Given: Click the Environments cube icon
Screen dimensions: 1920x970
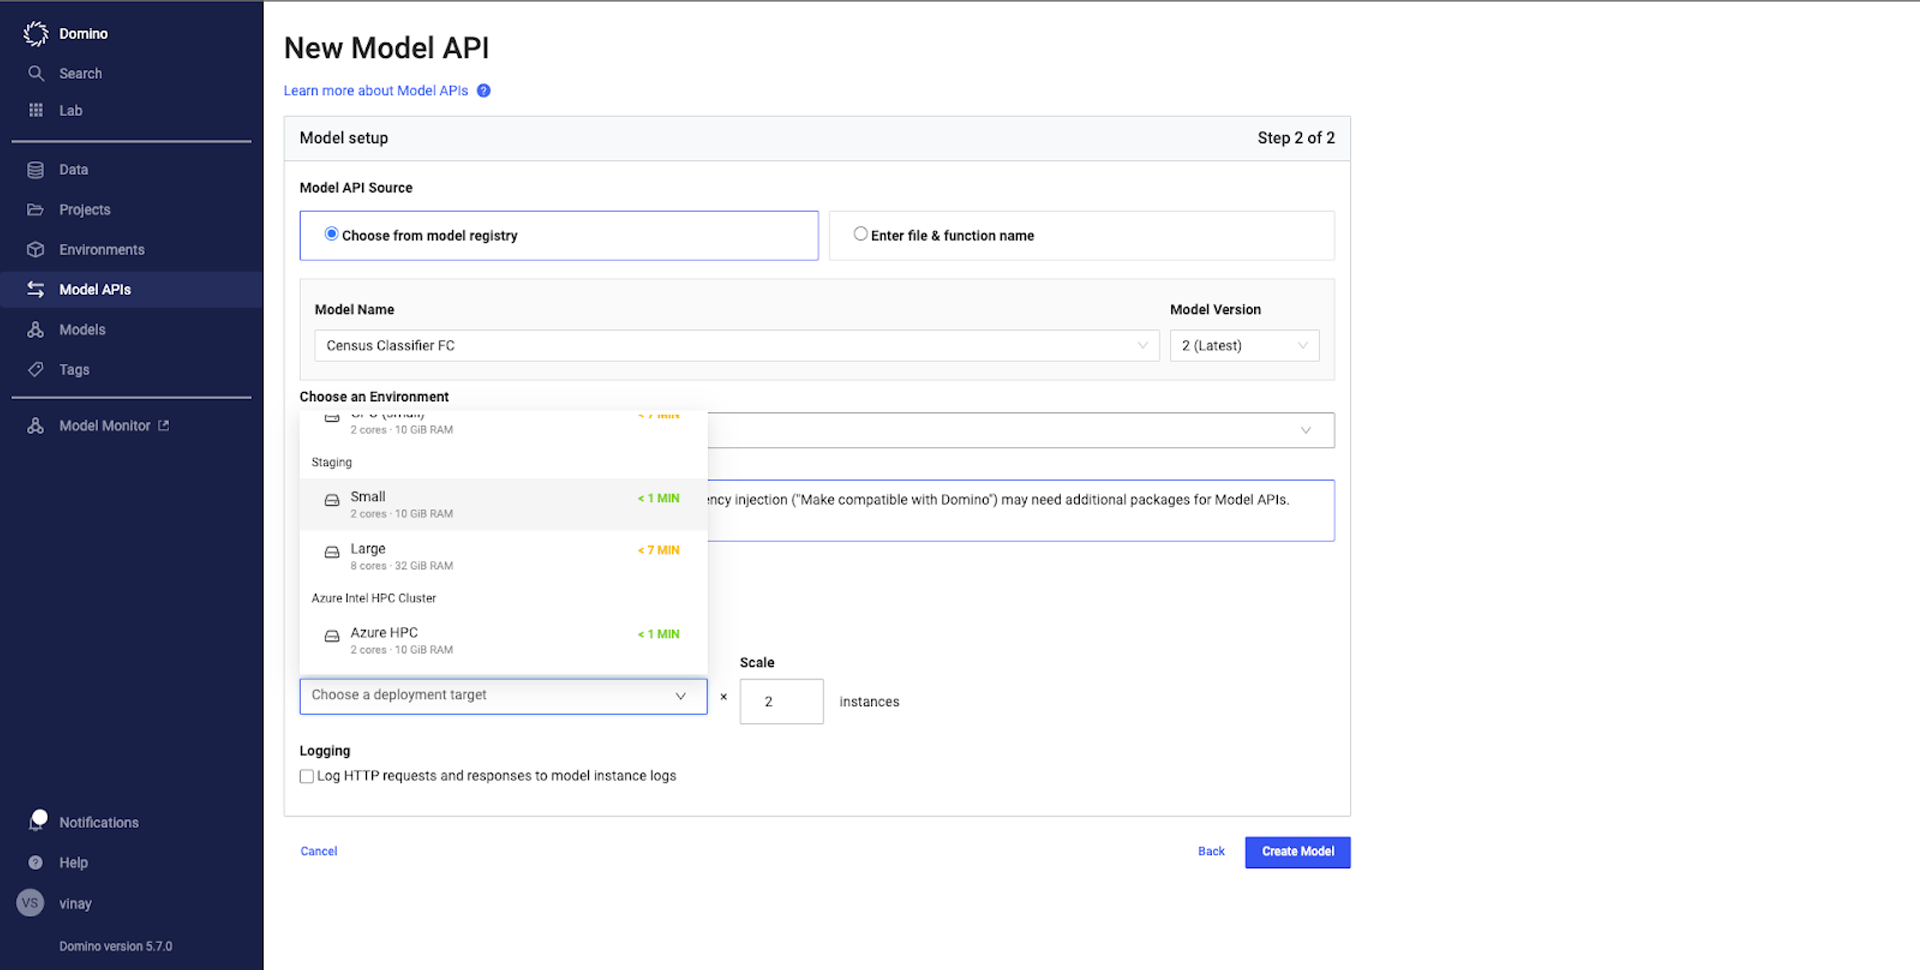Looking at the screenshot, I should [36, 250].
